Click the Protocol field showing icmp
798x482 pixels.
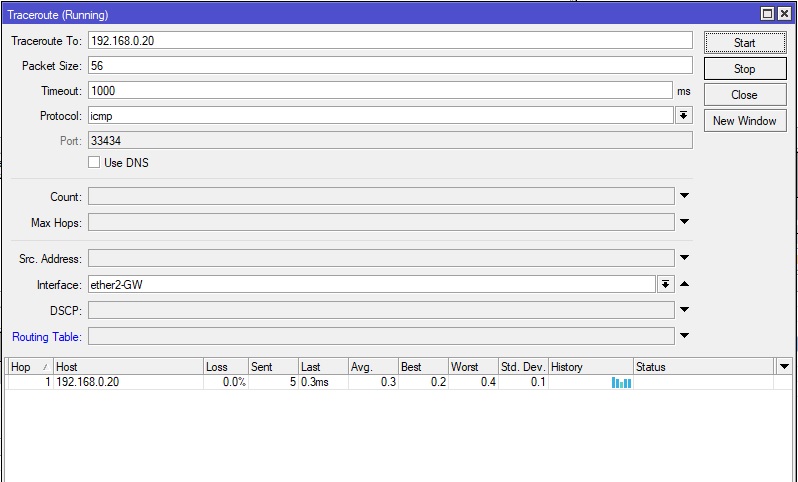(x=380, y=116)
